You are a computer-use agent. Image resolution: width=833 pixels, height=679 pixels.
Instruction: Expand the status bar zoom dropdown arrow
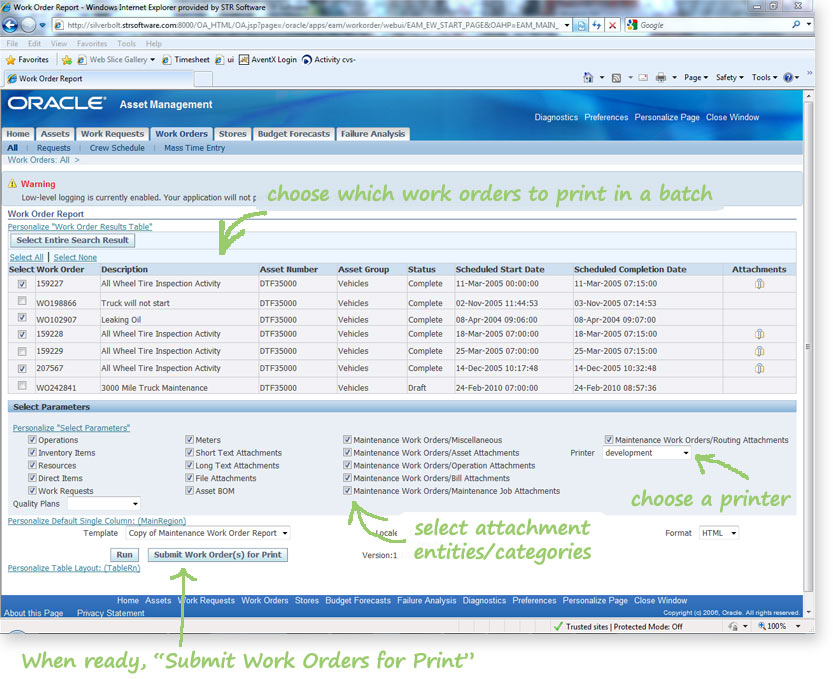797,626
